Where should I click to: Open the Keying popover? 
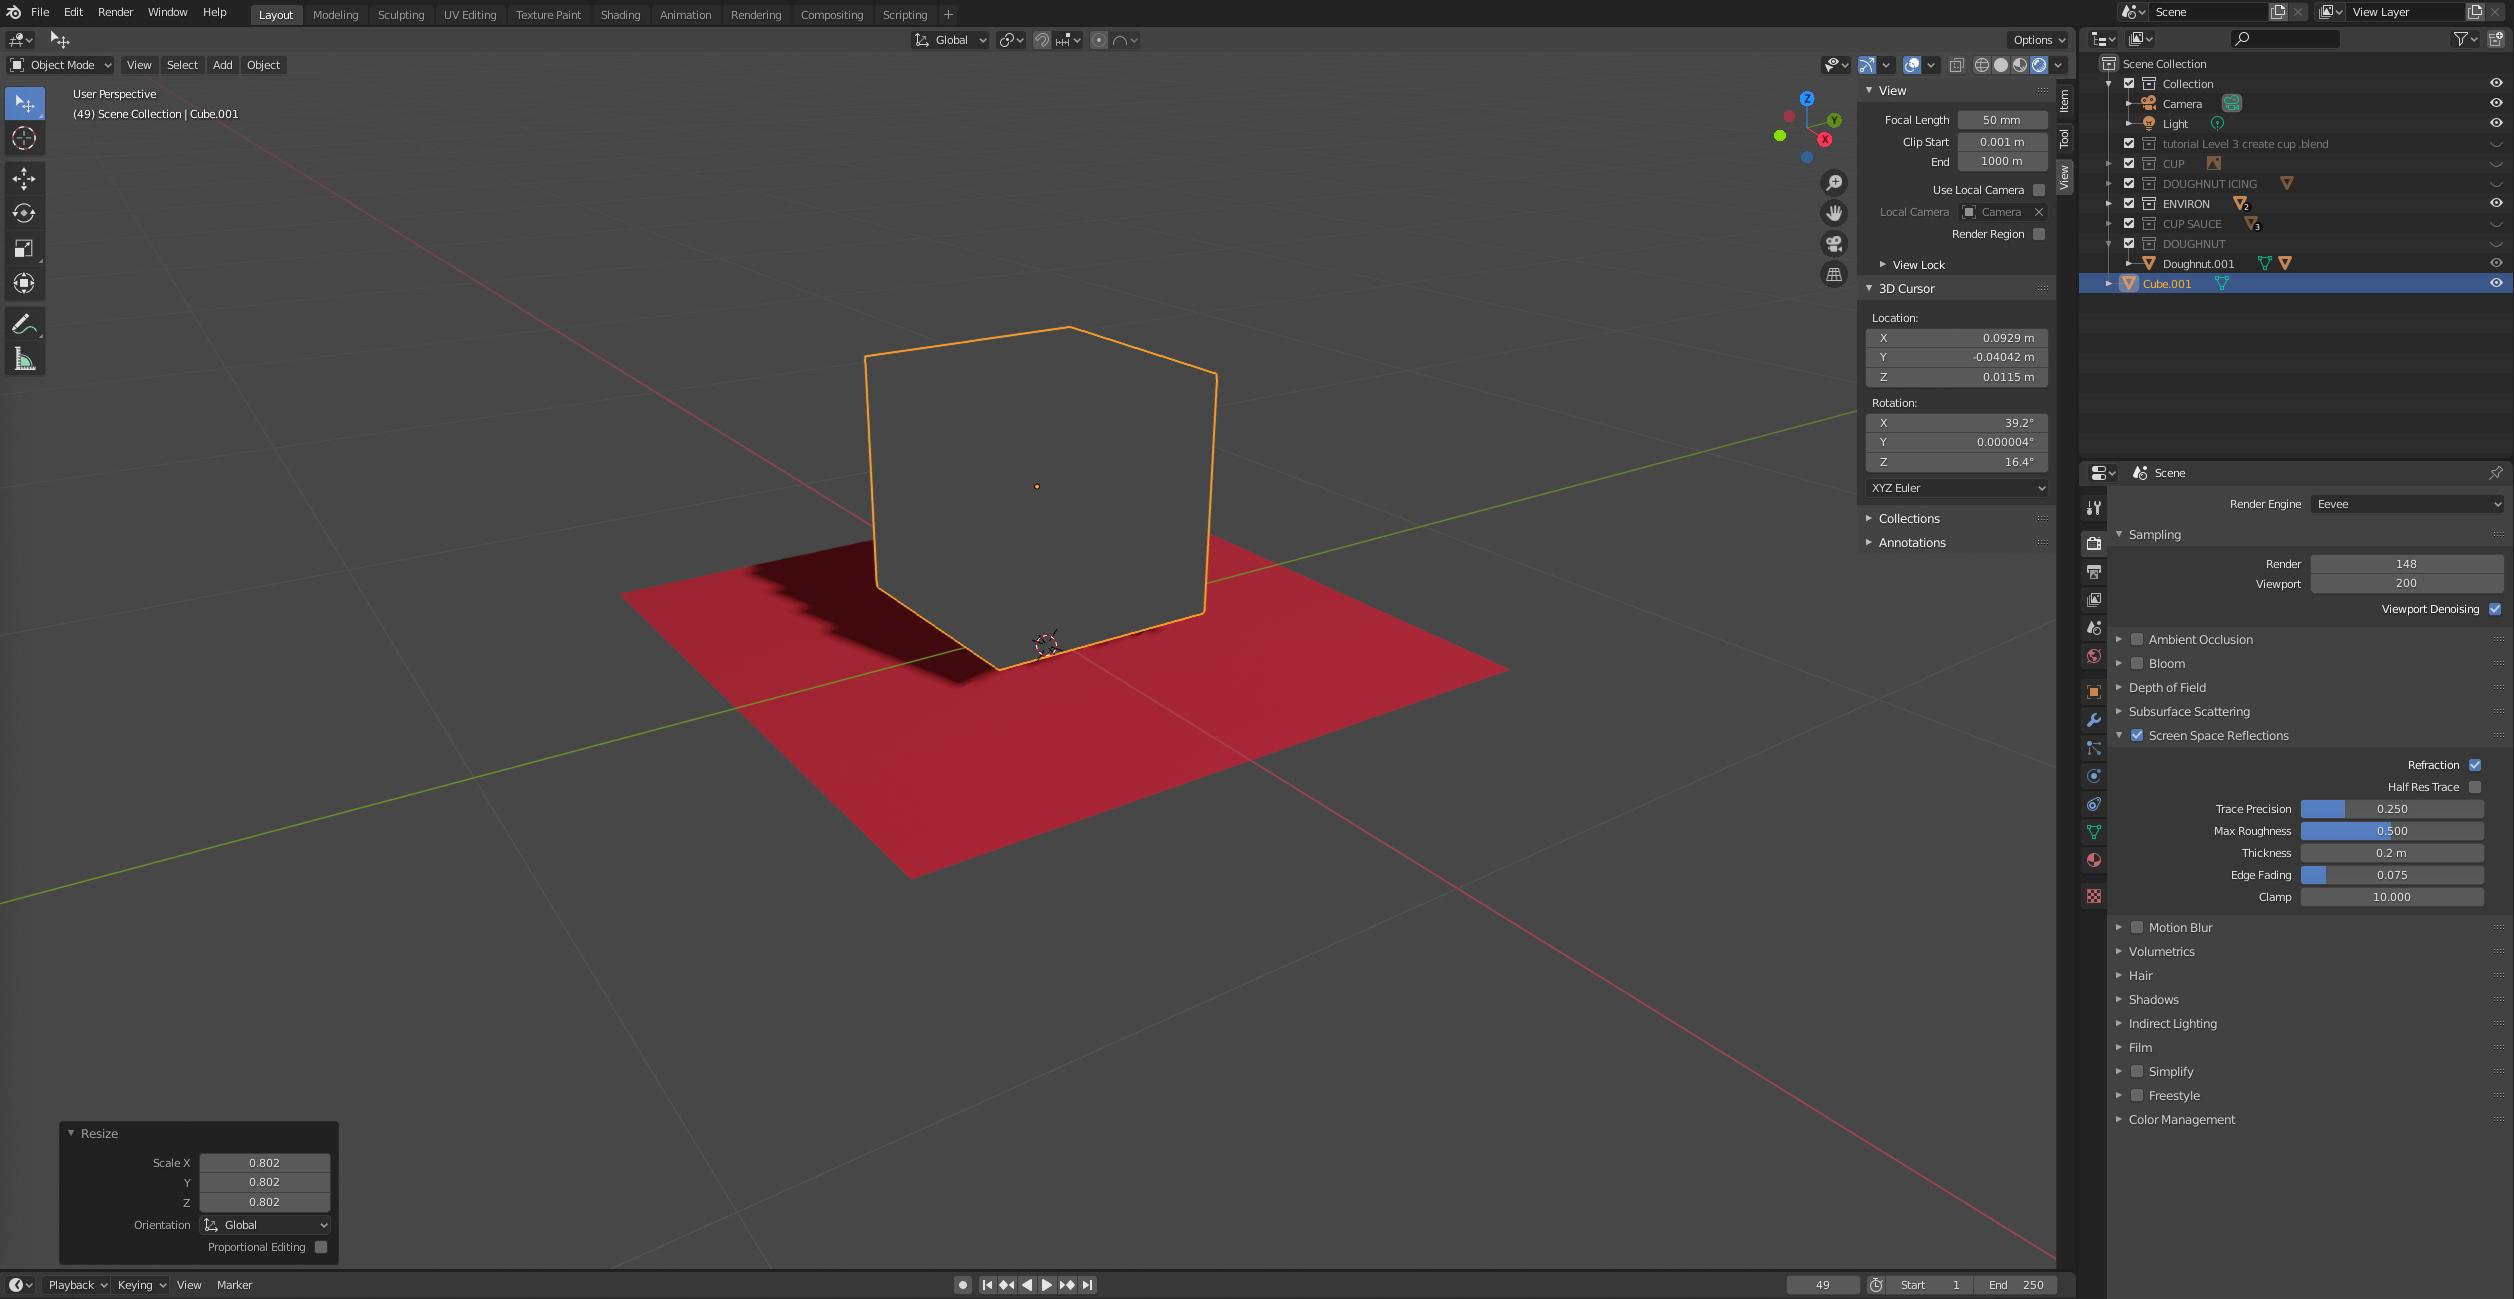click(x=141, y=1286)
